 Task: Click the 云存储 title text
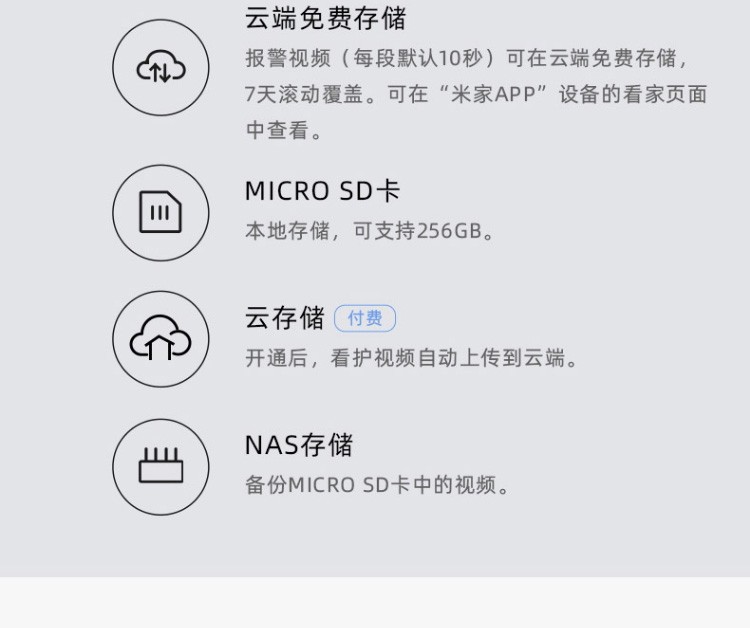[x=284, y=318]
